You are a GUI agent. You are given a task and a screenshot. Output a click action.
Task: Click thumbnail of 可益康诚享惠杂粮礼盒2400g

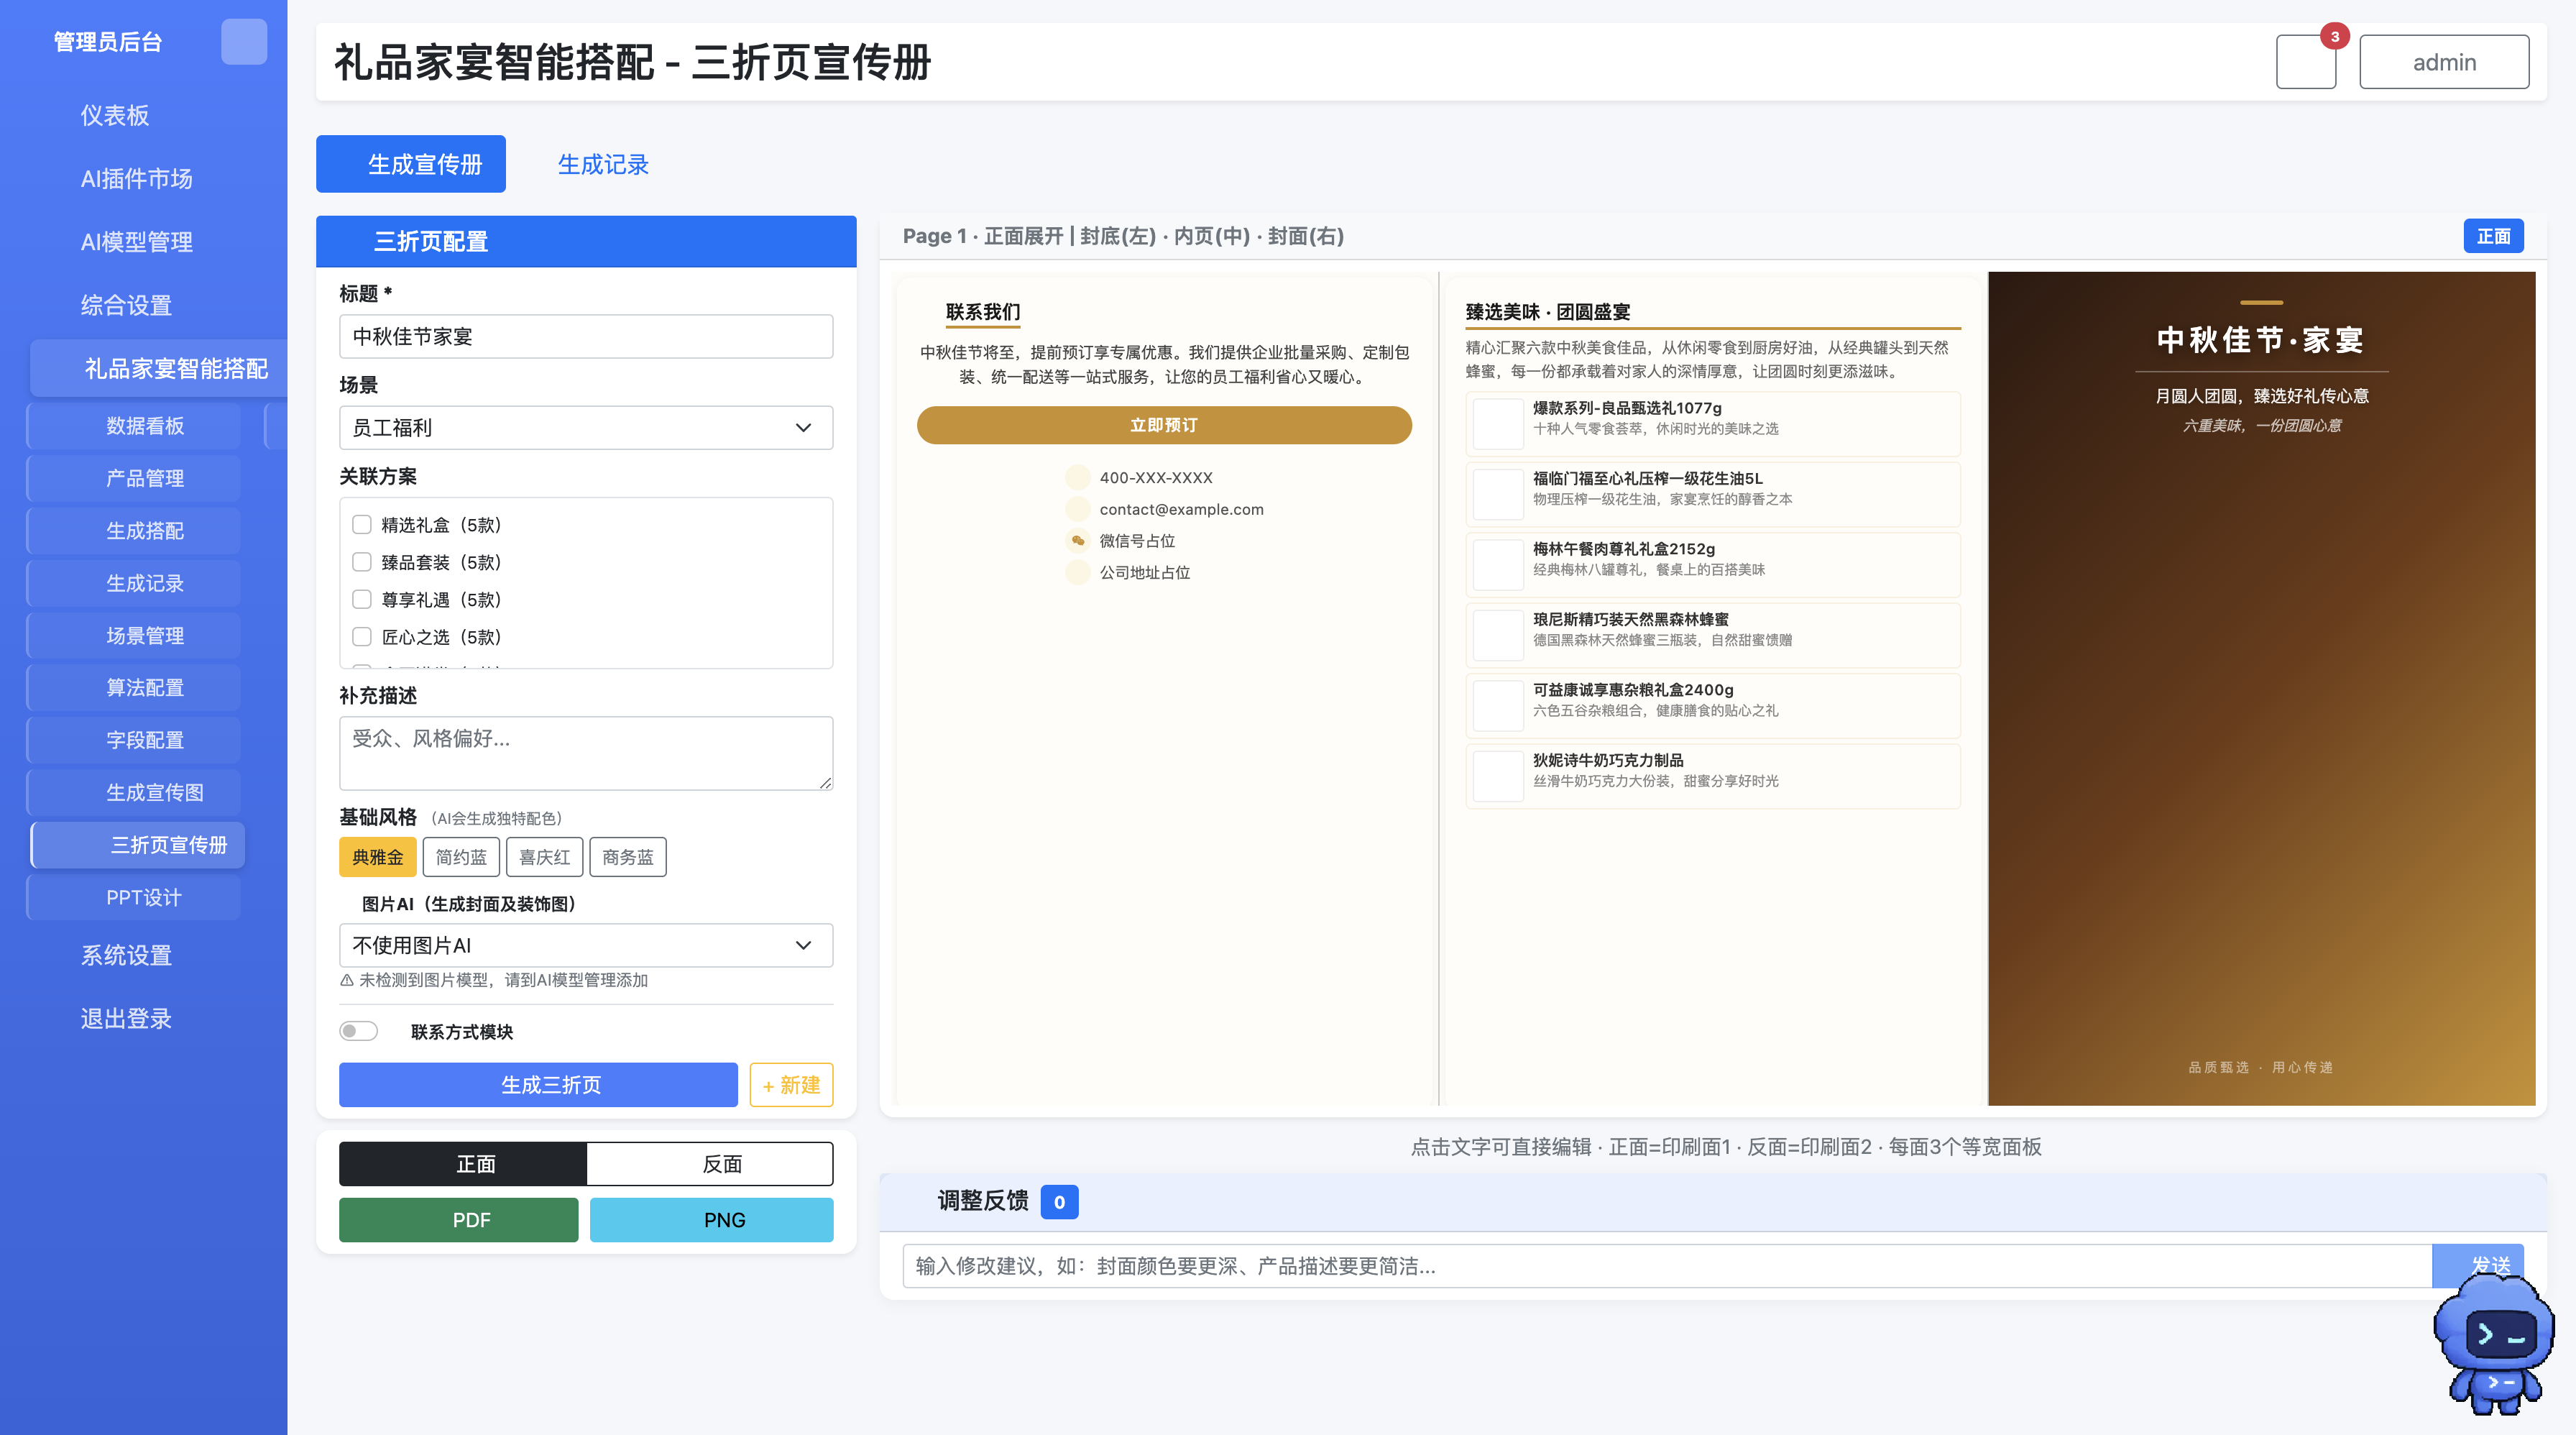1498,706
